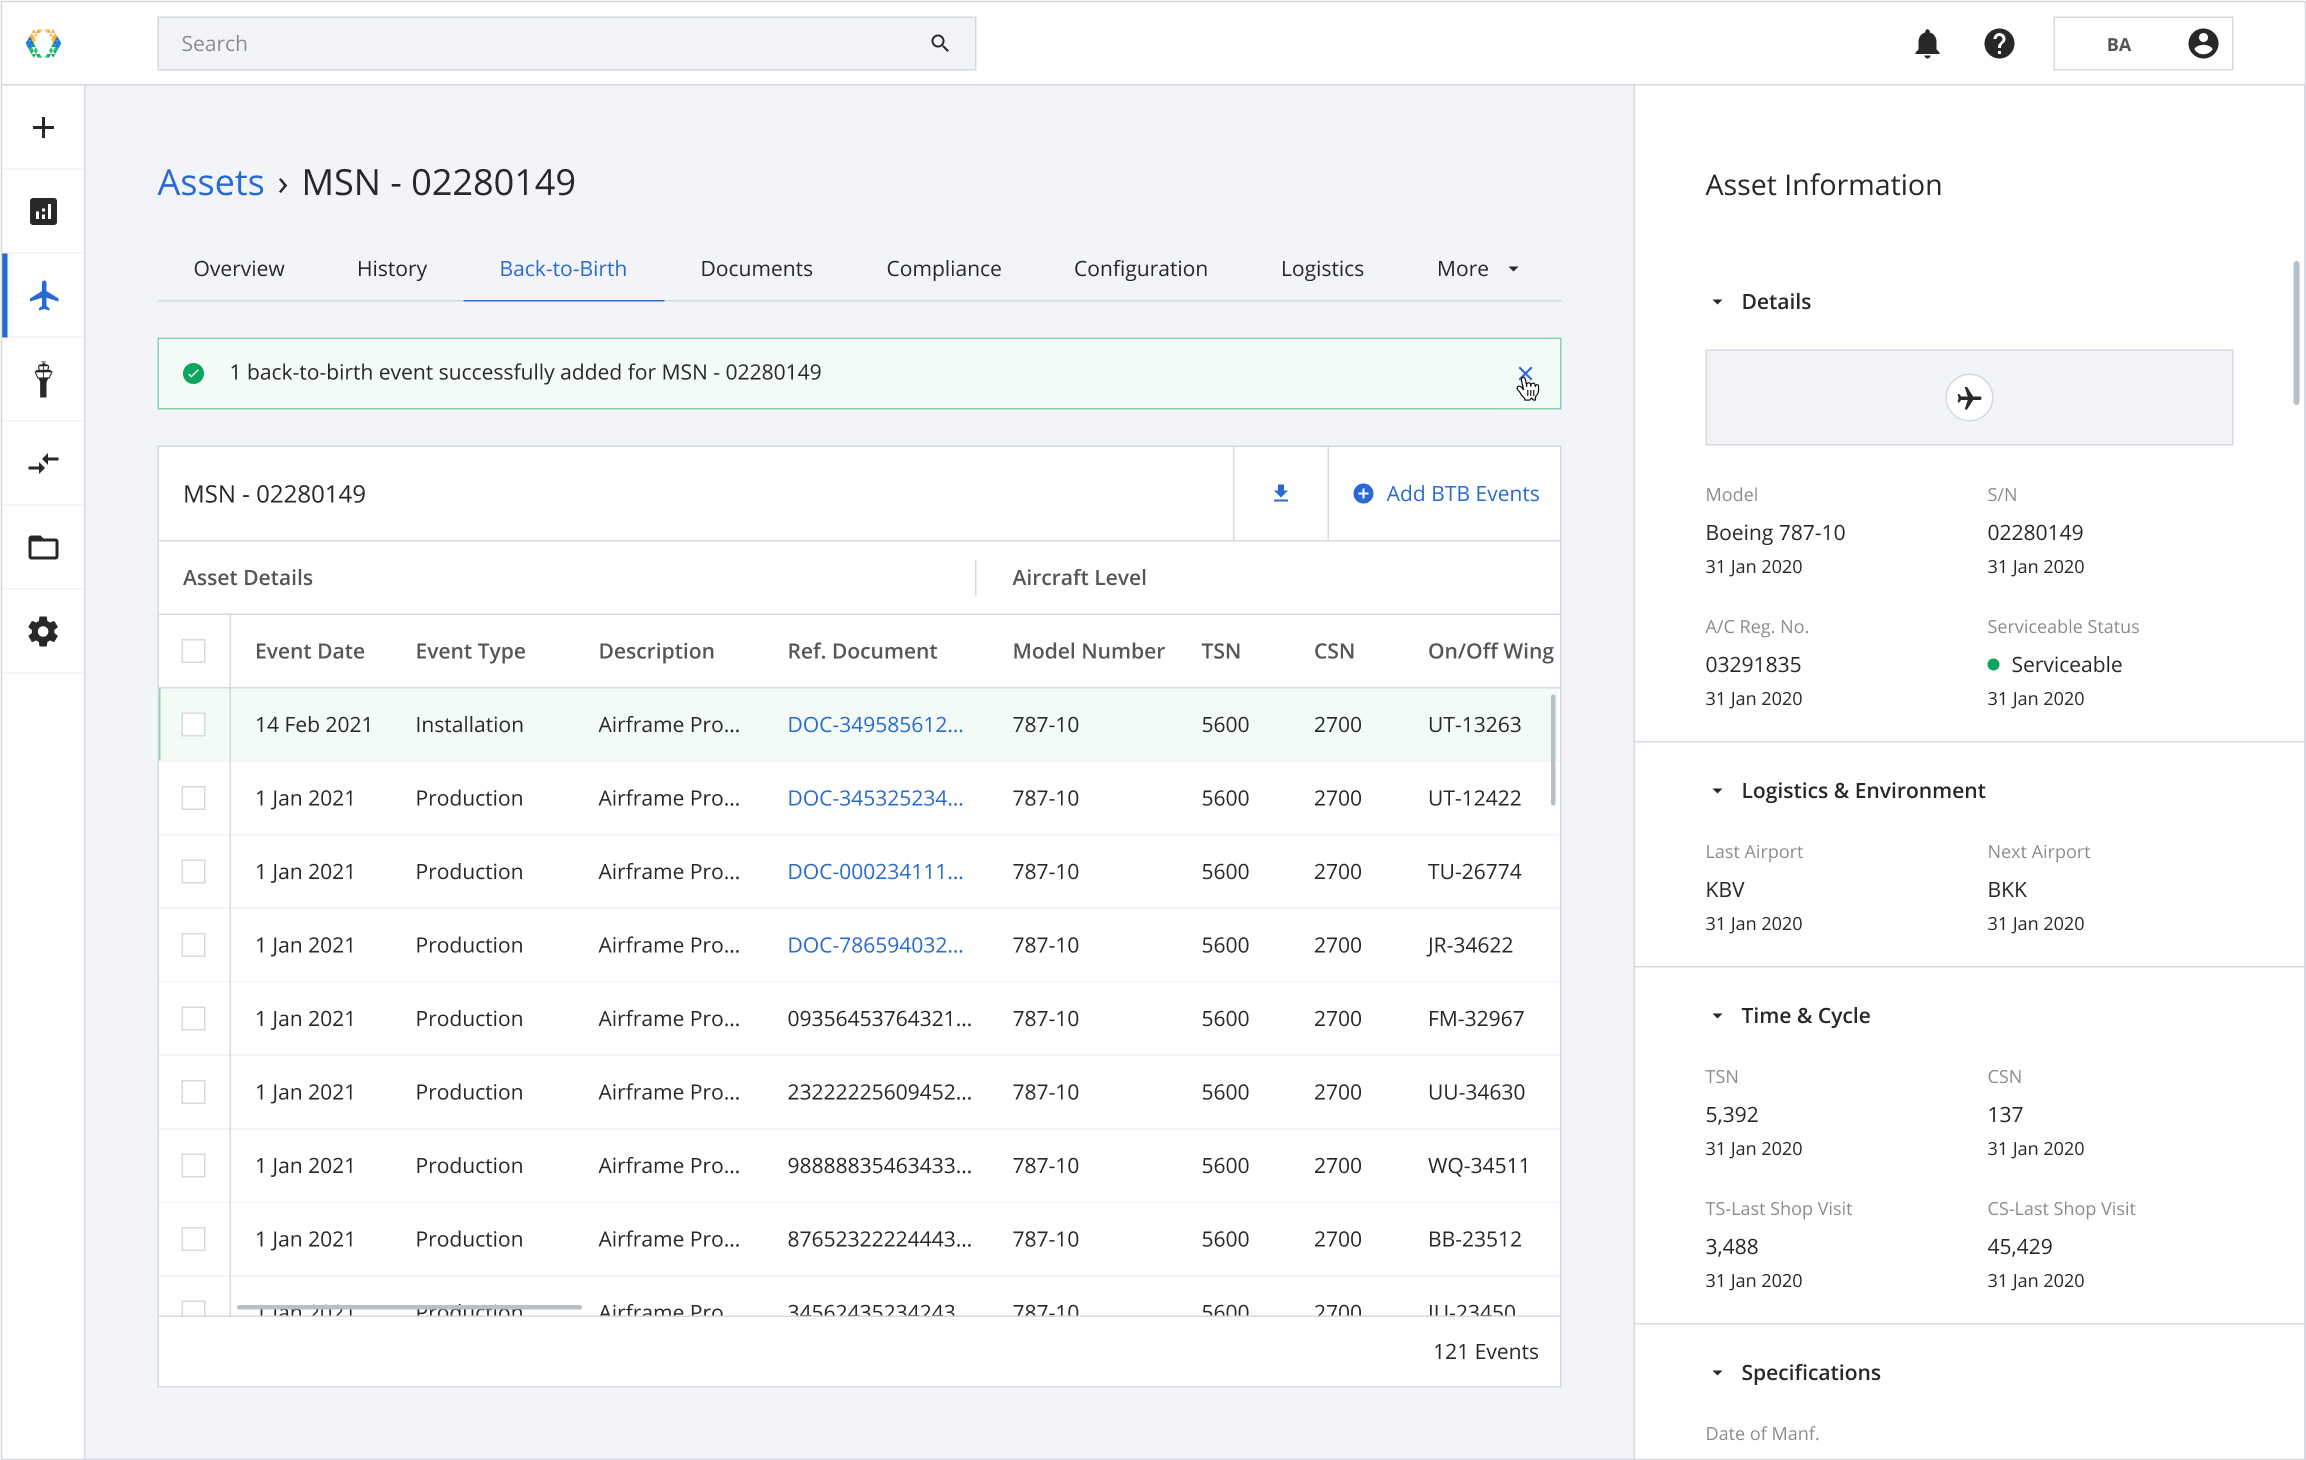This screenshot has height=1460, width=2306.
Task: Open the More tab dropdown
Action: [x=1478, y=268]
